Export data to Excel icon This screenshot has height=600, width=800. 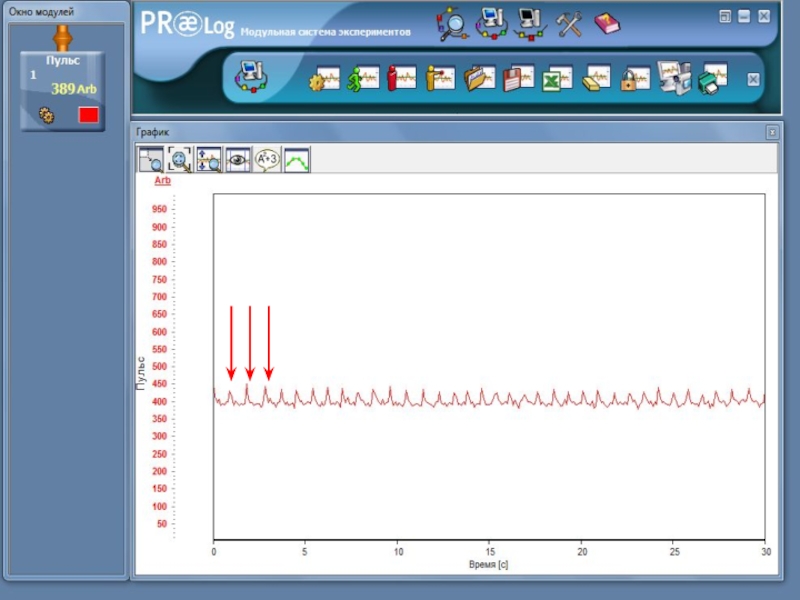coord(556,78)
